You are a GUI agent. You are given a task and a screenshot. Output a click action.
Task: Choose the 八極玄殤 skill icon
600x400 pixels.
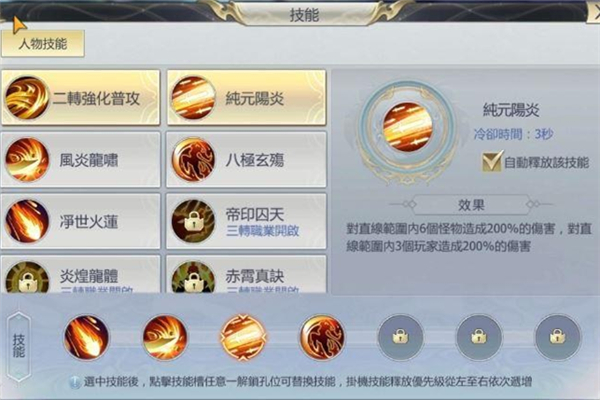(x=193, y=159)
